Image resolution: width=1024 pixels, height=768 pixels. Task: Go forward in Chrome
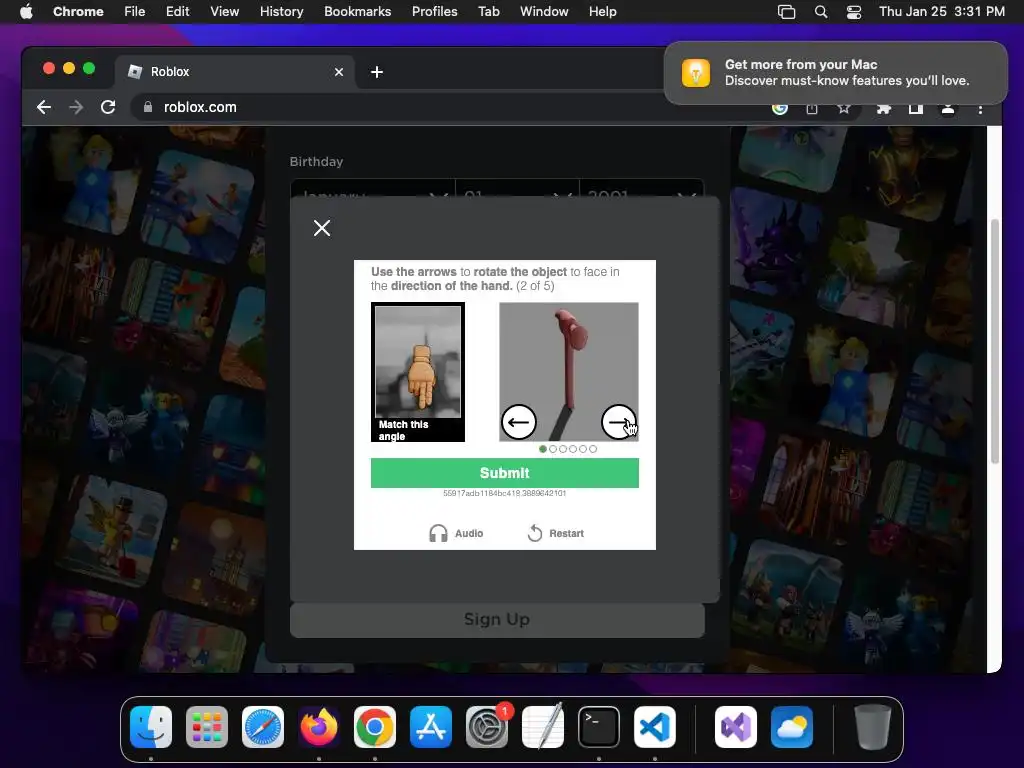coord(76,107)
